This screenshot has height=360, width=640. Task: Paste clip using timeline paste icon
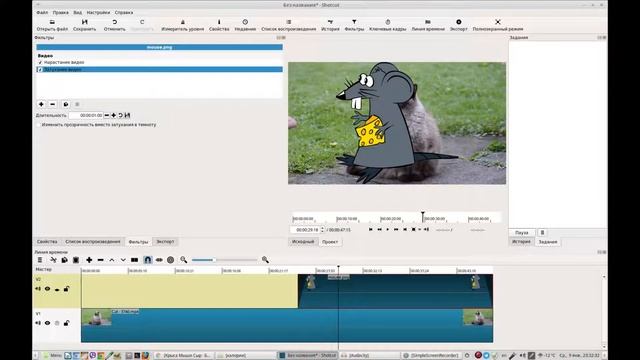pyautogui.click(x=76, y=260)
